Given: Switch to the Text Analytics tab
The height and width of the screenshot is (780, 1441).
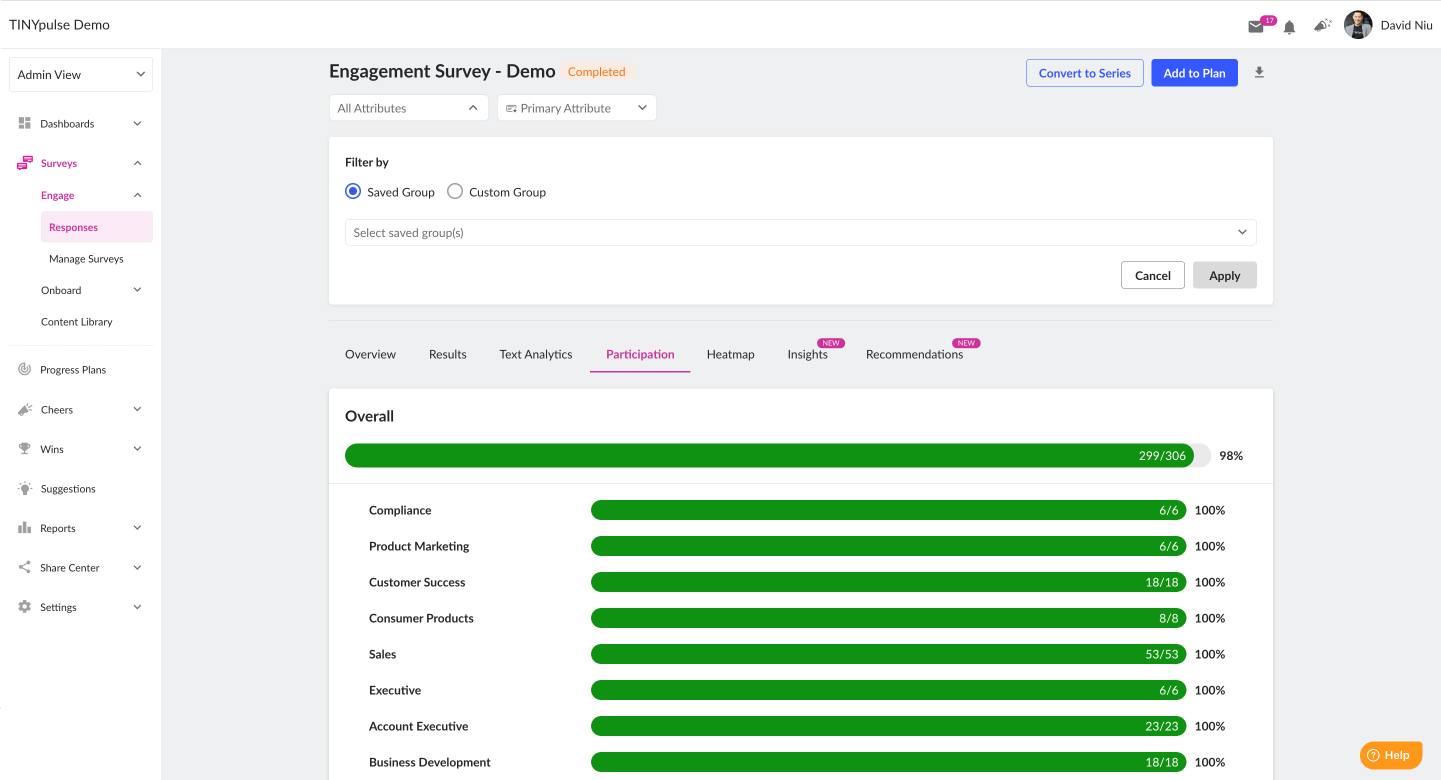Looking at the screenshot, I should [x=536, y=354].
